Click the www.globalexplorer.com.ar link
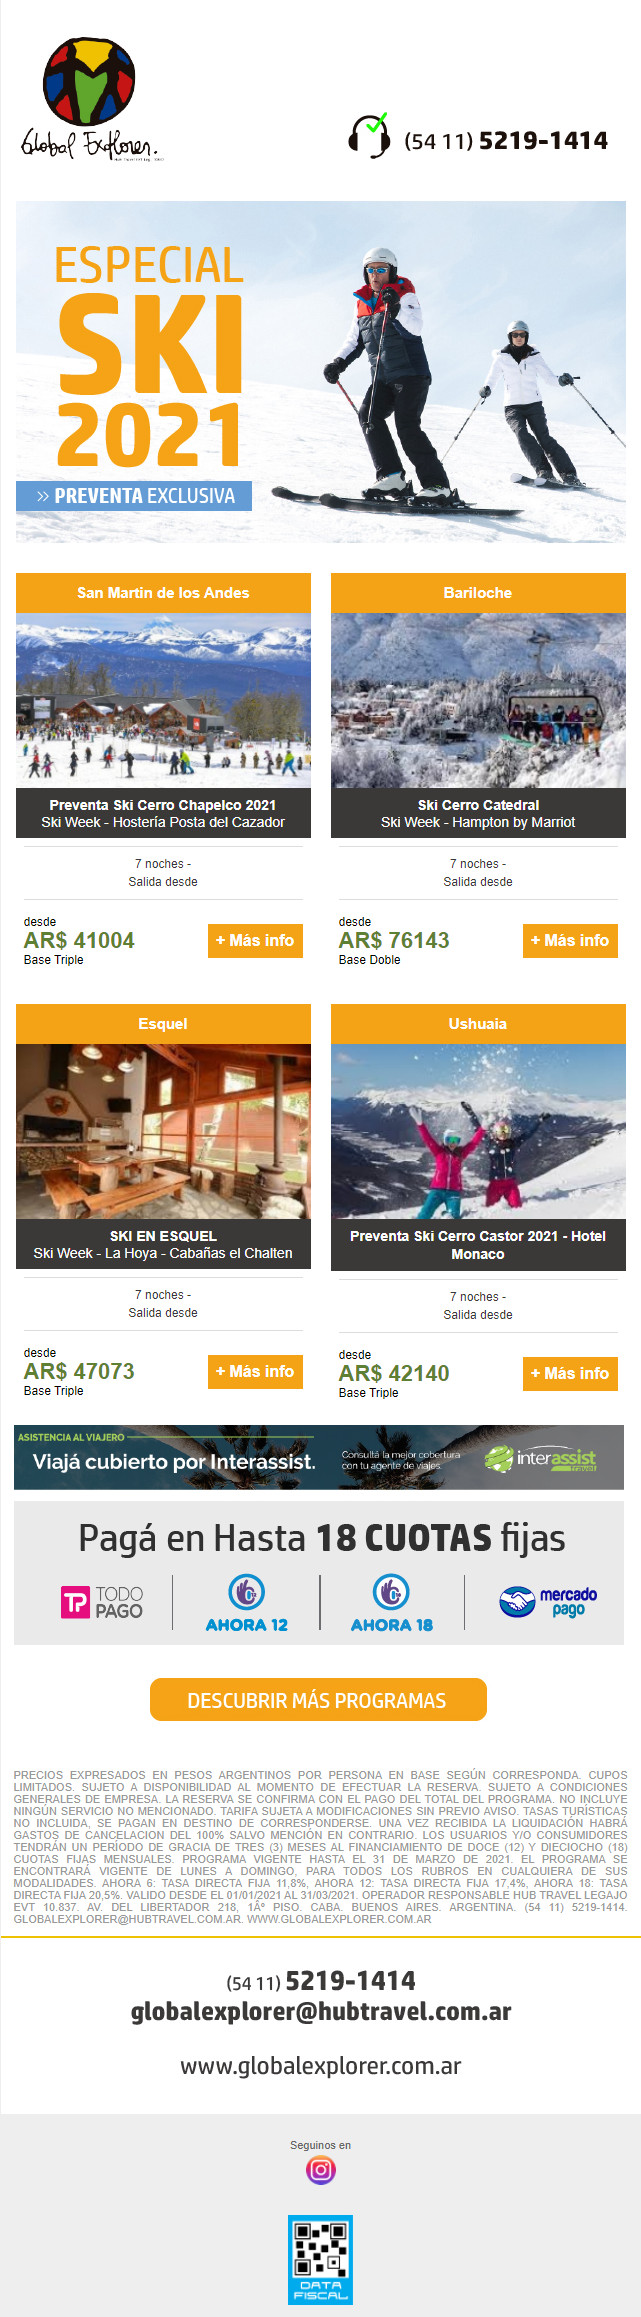The image size is (641, 2317). click(321, 2065)
